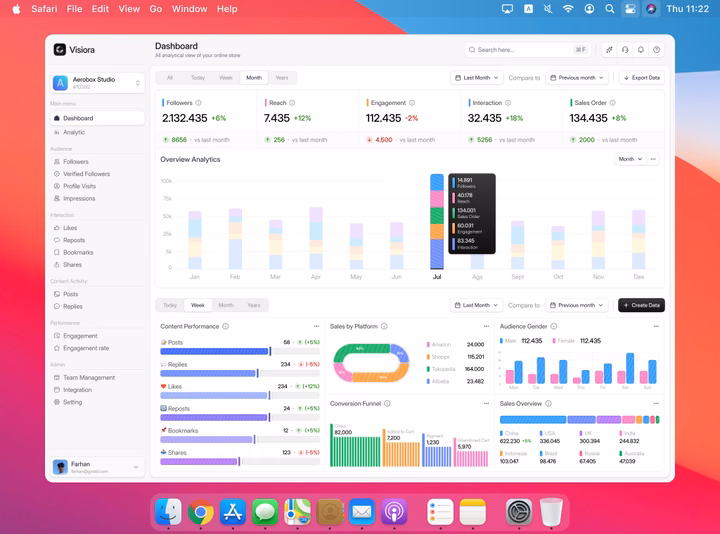The height and width of the screenshot is (534, 720).
Task: Select Today tab in top filter
Action: (x=198, y=78)
